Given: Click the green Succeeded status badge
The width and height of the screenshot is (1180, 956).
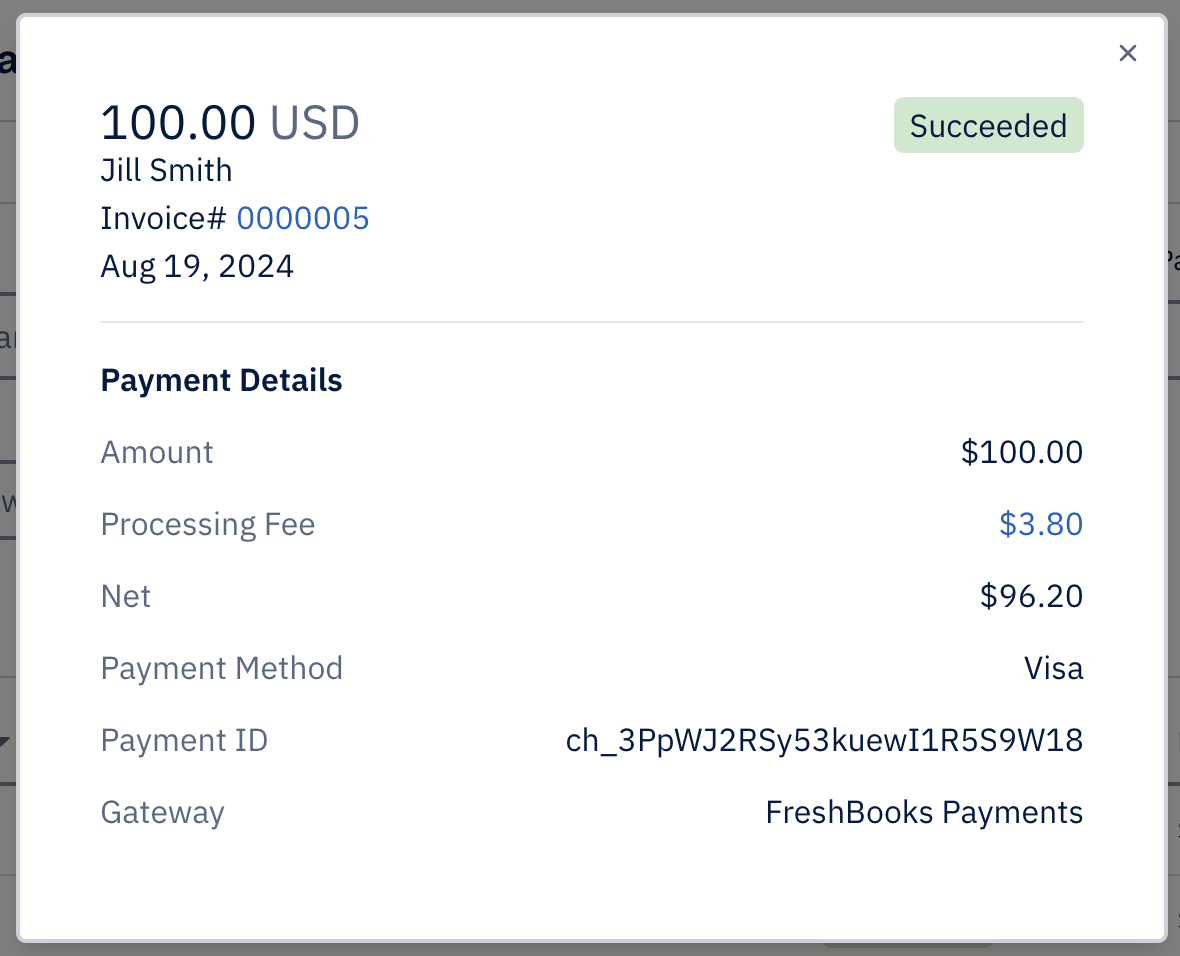Looking at the screenshot, I should [988, 126].
